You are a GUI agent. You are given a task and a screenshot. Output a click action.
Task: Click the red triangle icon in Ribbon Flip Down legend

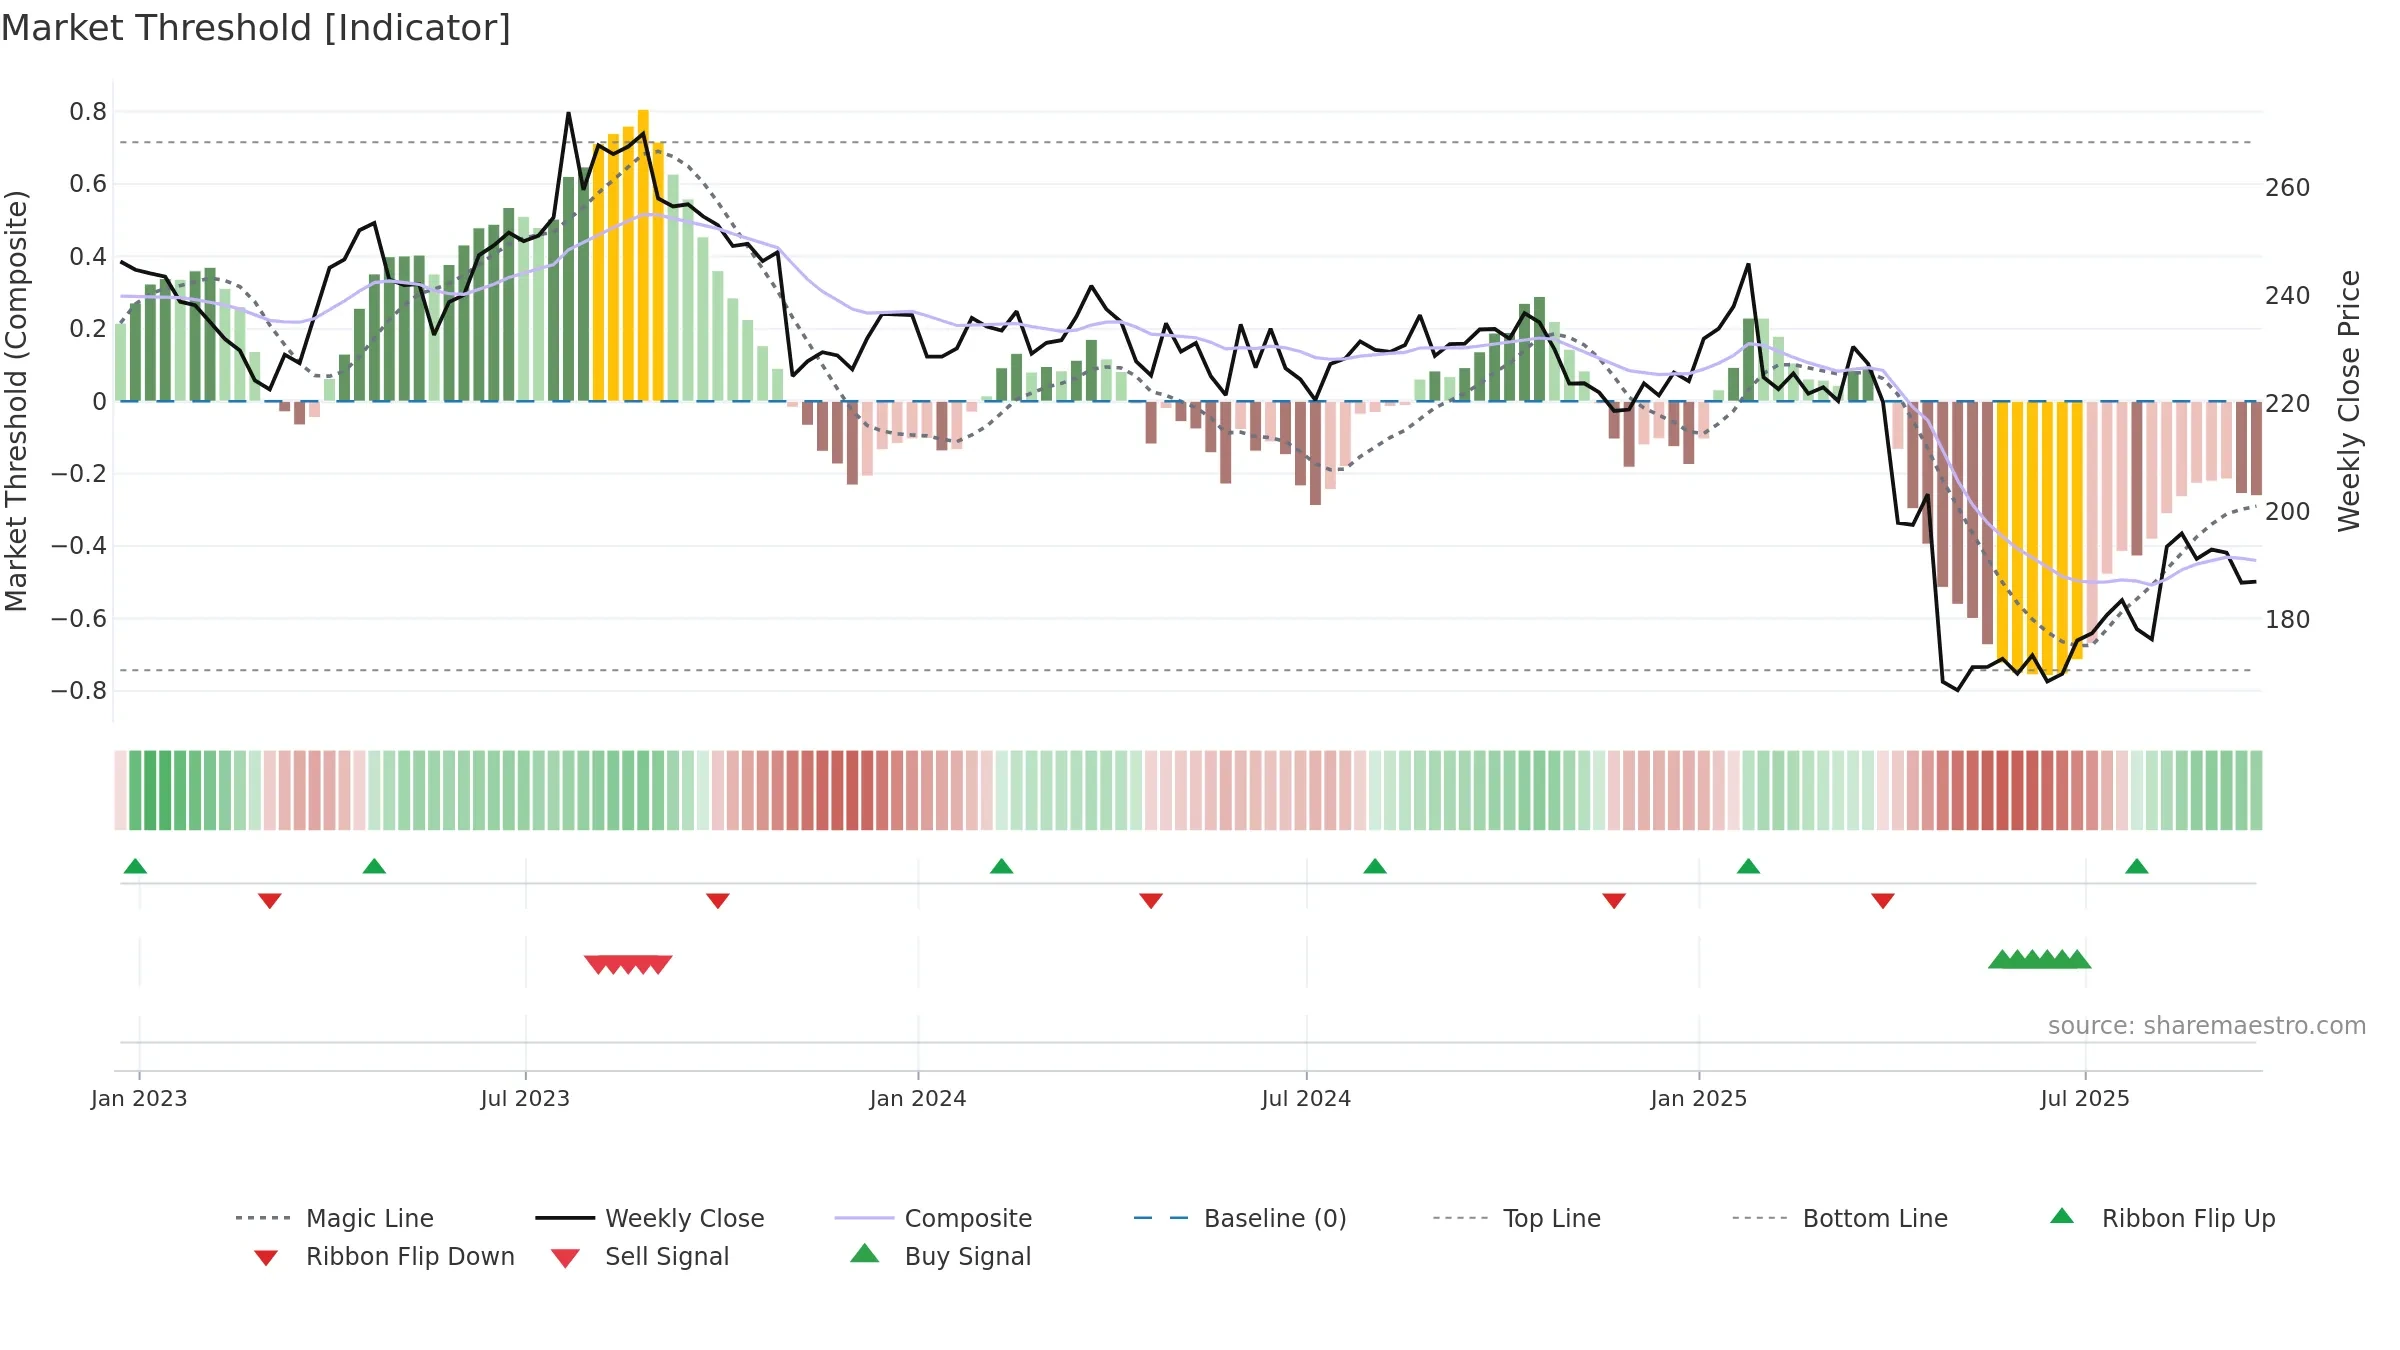[266, 1258]
